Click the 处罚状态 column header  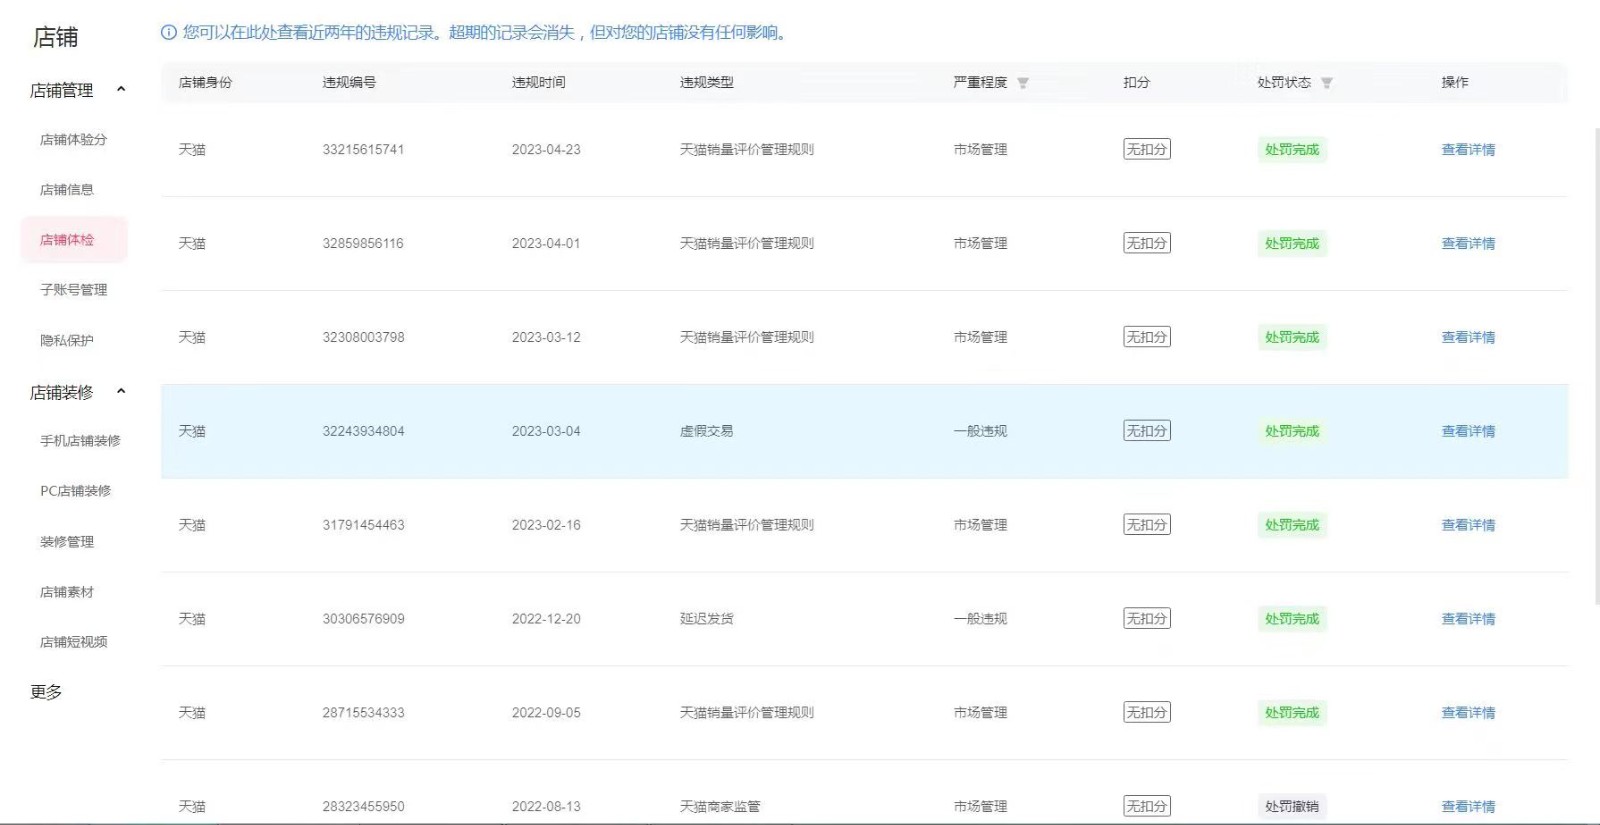[x=1284, y=83]
